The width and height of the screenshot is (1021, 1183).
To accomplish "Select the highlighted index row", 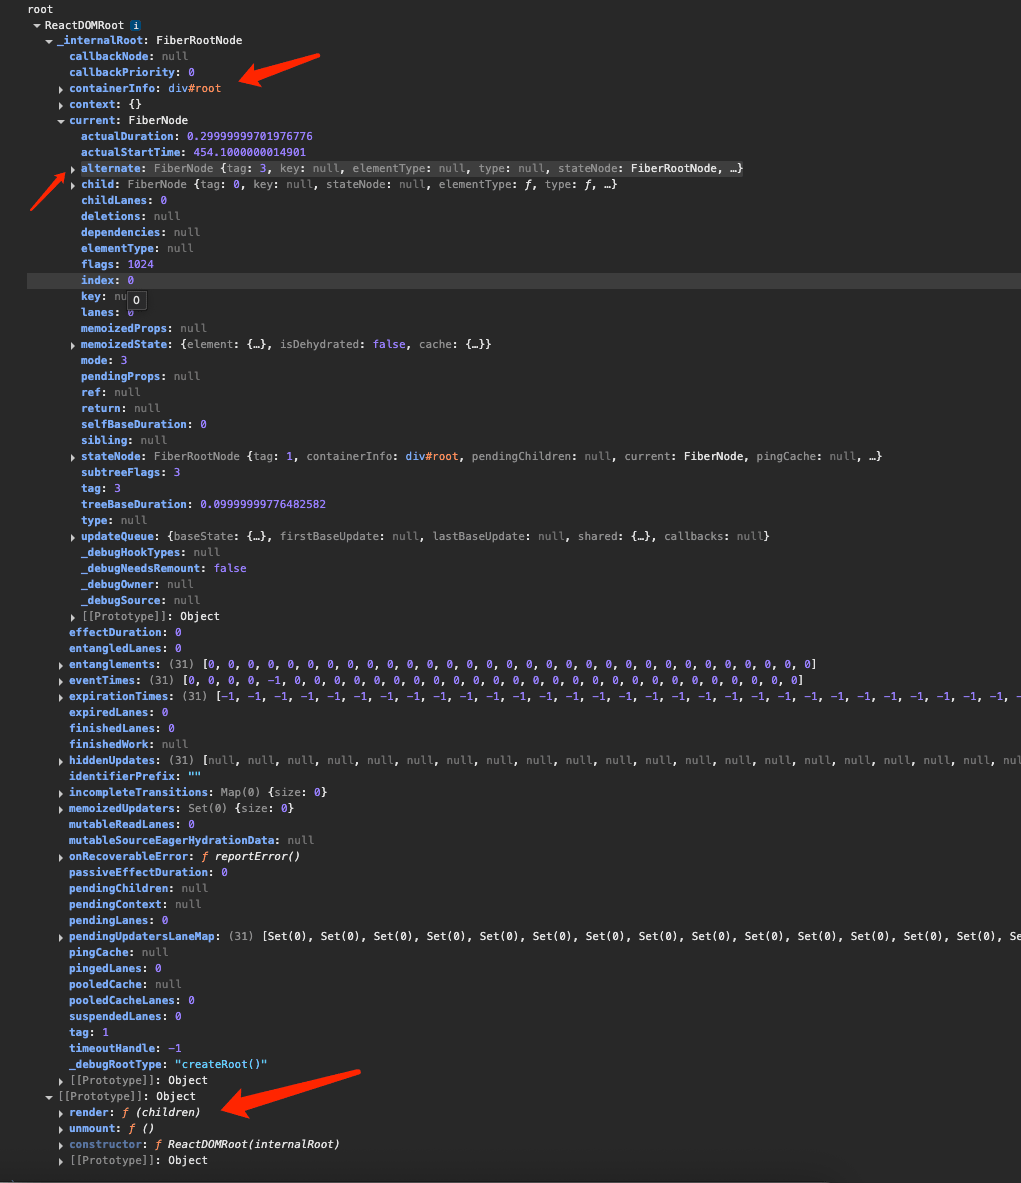I will pyautogui.click(x=524, y=281).
